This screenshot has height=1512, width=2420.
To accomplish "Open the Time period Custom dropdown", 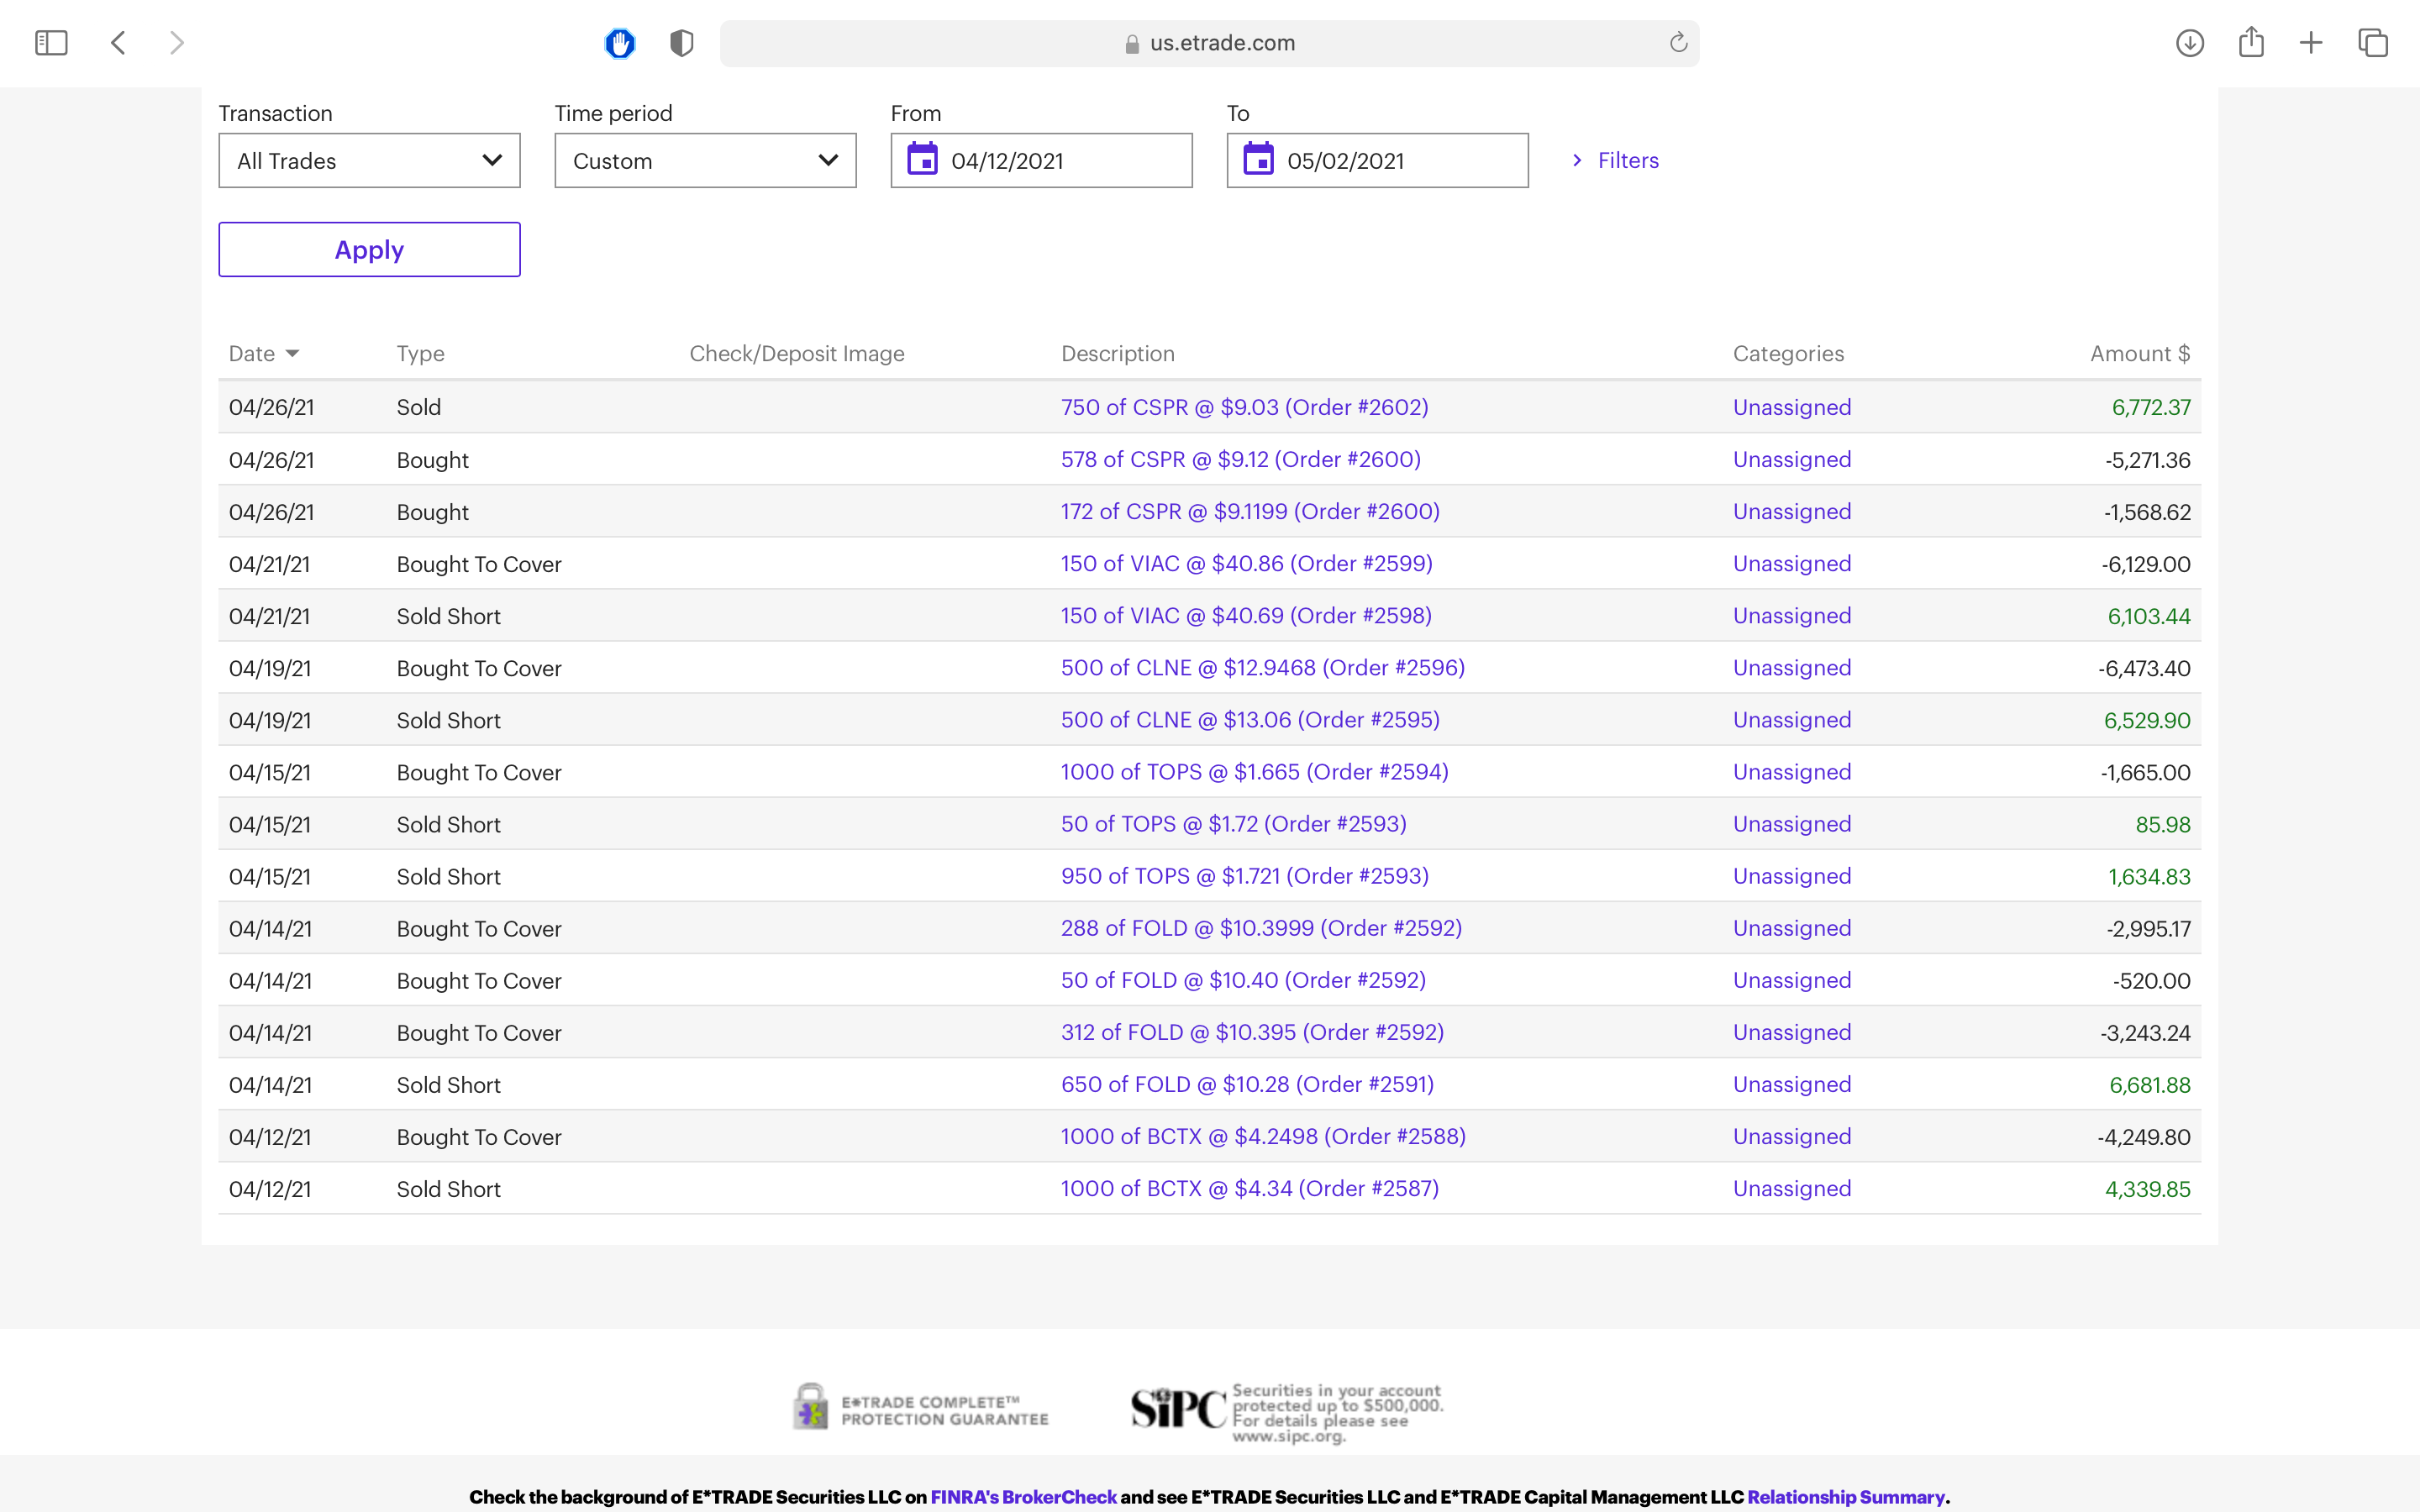I will click(x=705, y=160).
